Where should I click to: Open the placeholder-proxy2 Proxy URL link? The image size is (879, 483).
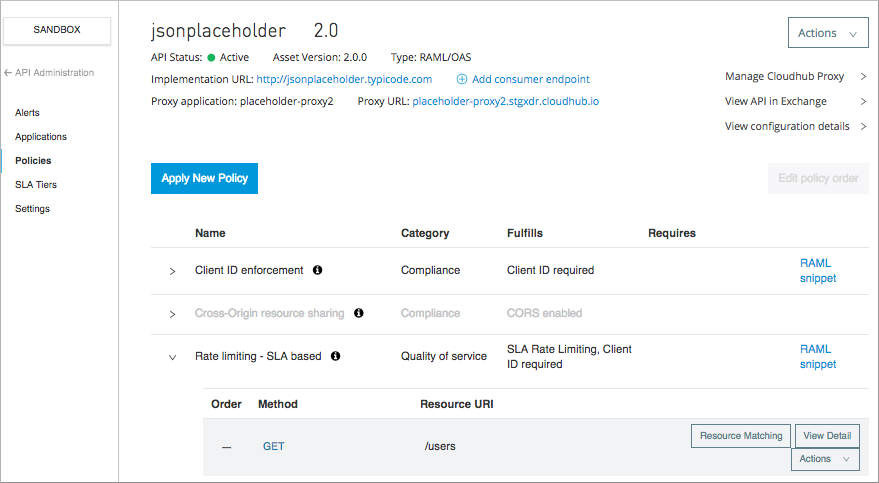click(506, 101)
